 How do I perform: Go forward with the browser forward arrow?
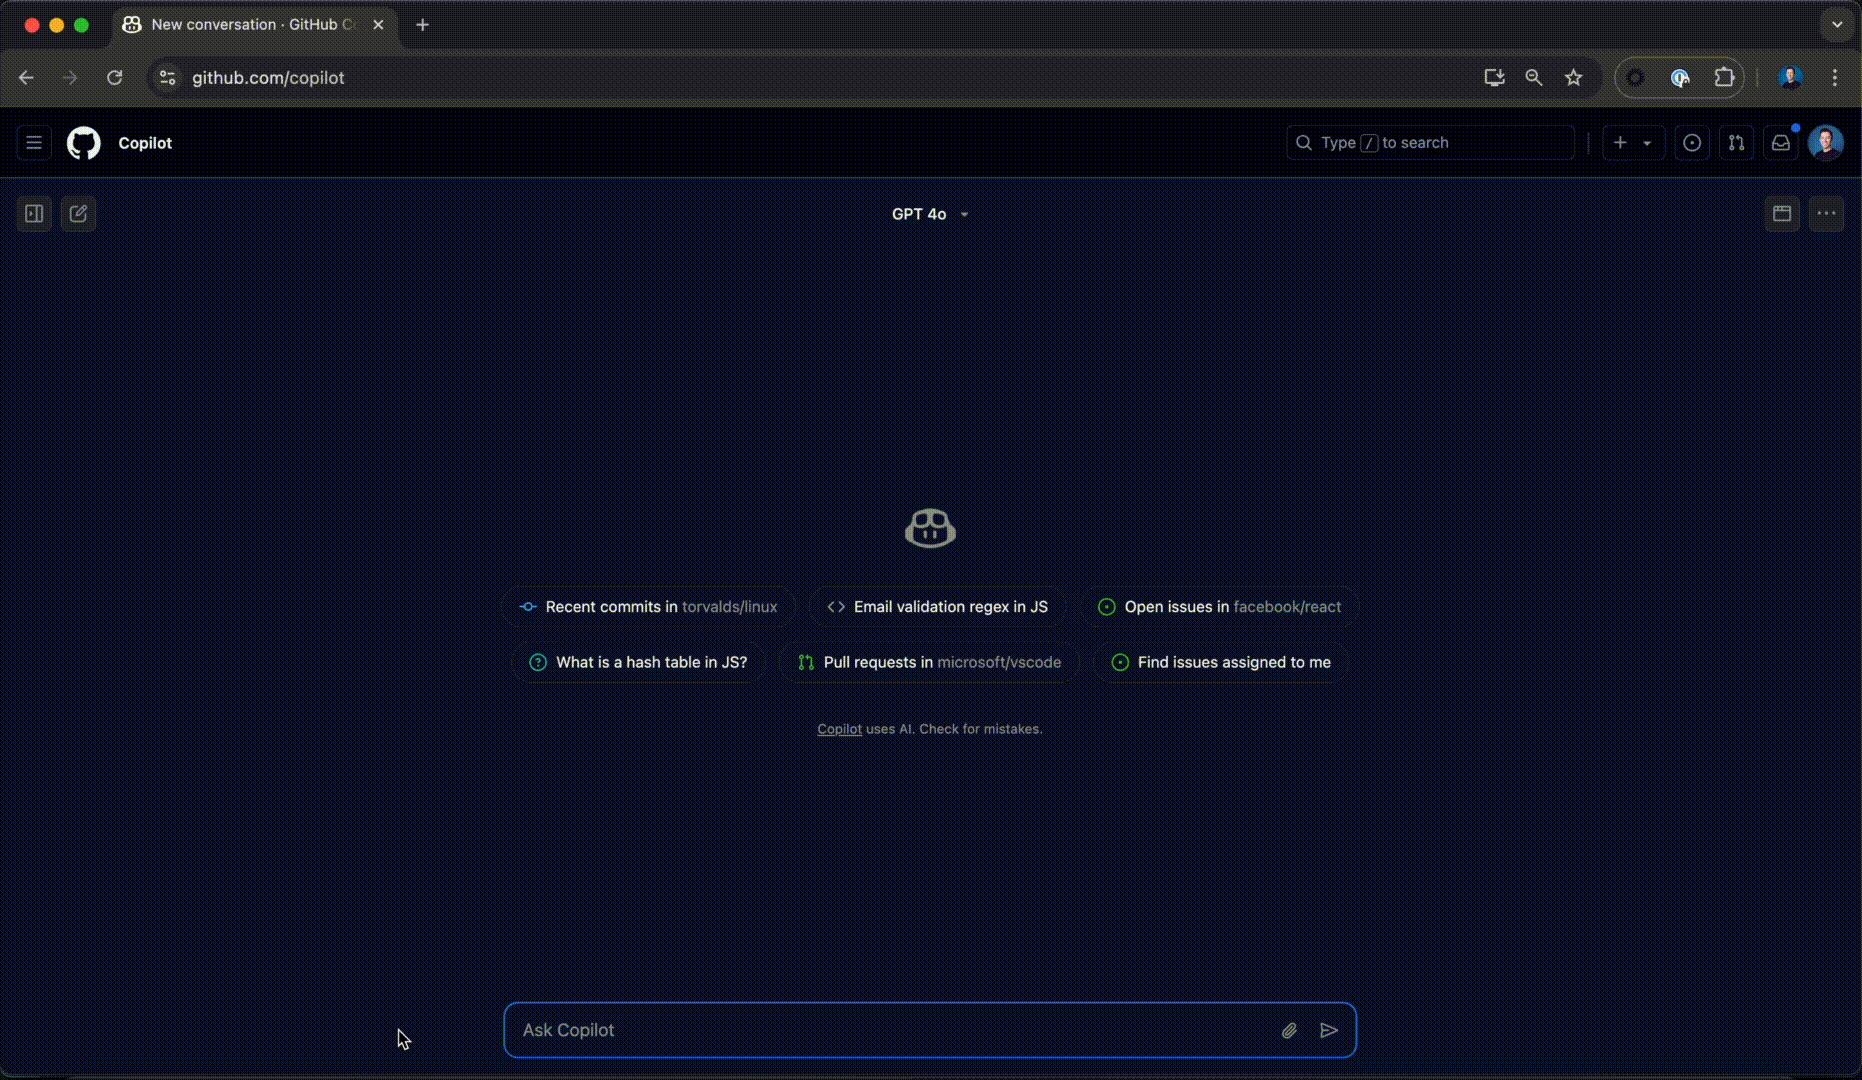[70, 77]
